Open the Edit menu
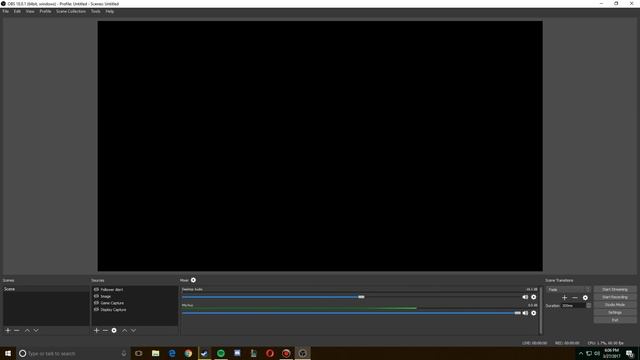640x360 pixels. (x=17, y=11)
